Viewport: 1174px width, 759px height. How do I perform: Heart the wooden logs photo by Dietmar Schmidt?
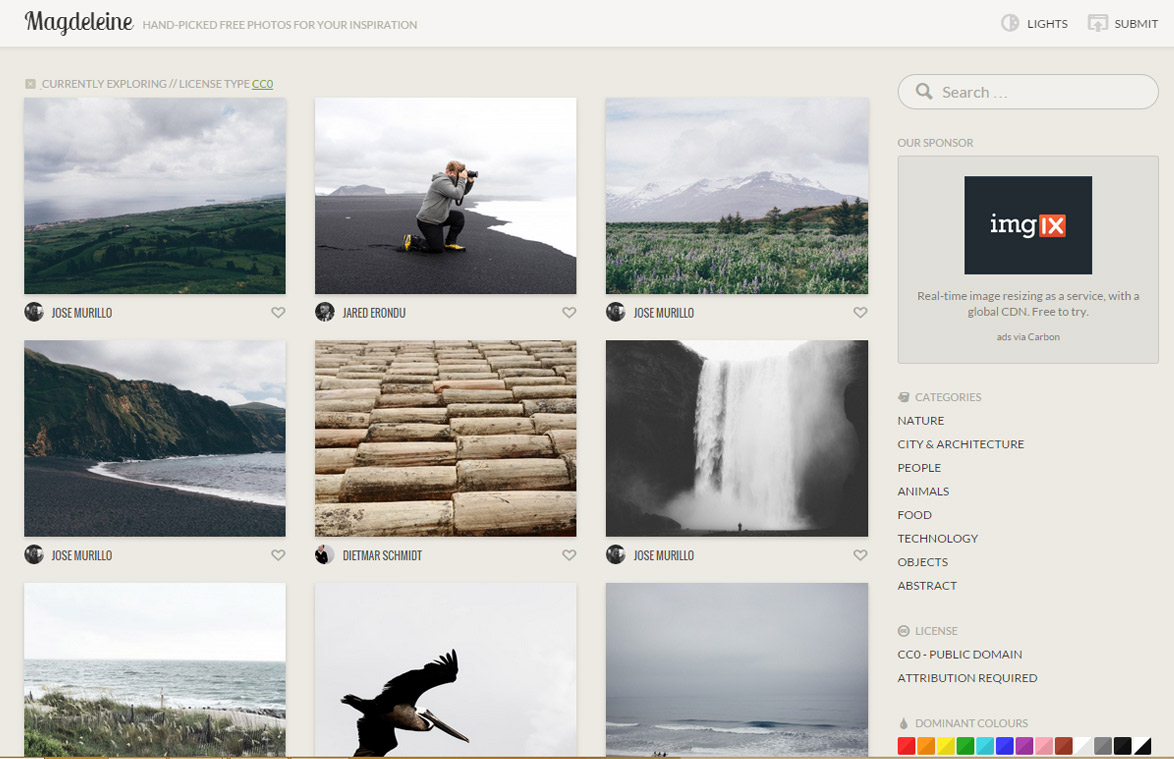[x=569, y=555]
